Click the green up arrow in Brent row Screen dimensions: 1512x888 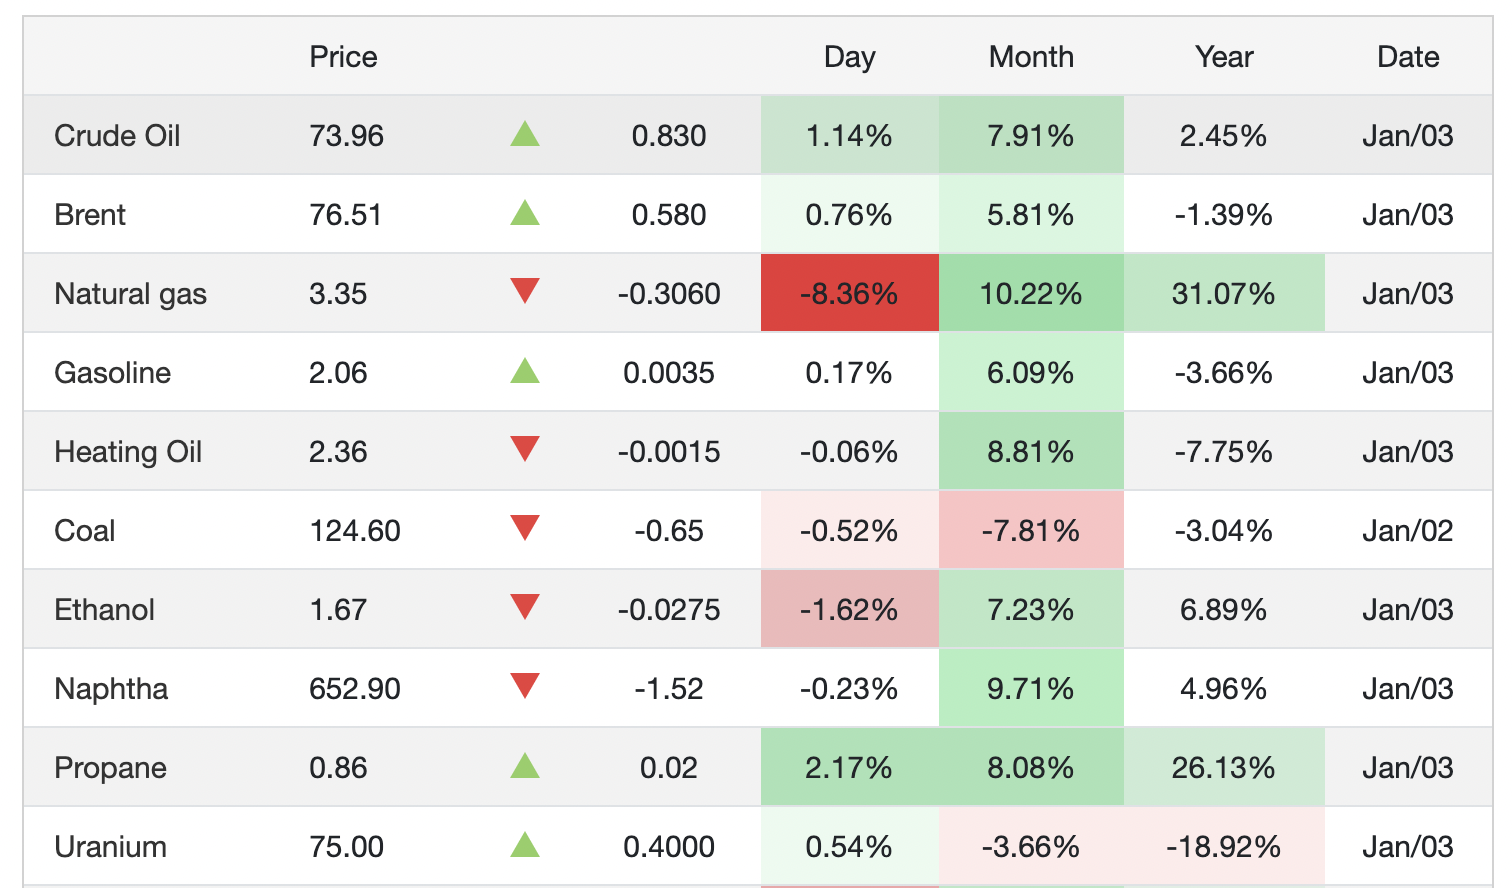click(x=525, y=213)
